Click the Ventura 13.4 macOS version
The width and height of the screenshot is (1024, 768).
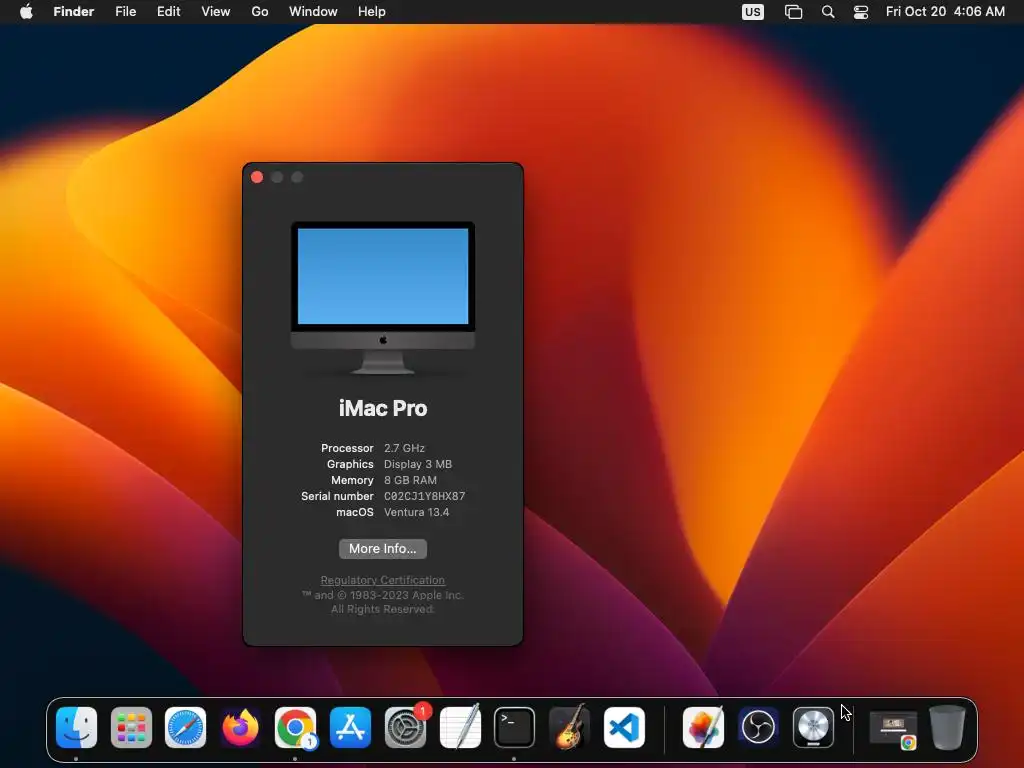417,512
